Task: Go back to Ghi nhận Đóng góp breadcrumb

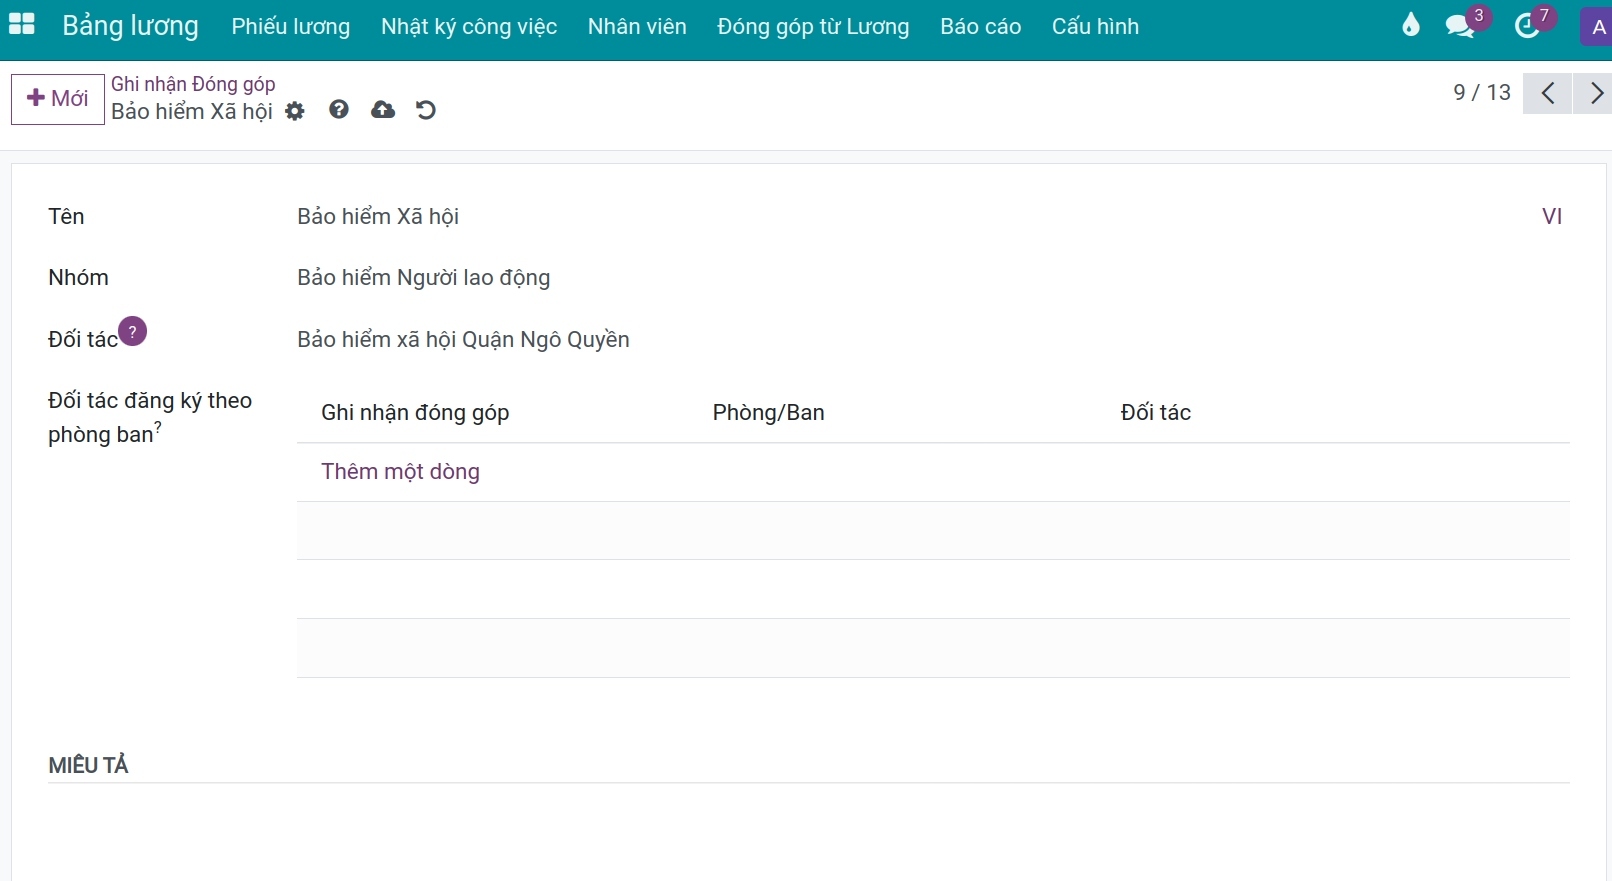Action: [x=193, y=84]
